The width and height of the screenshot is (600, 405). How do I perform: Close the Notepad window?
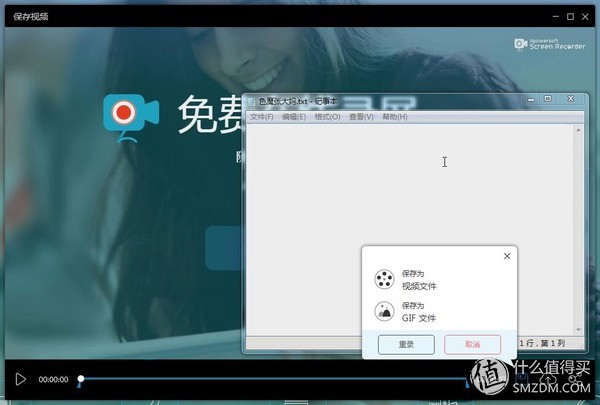pyautogui.click(x=571, y=99)
